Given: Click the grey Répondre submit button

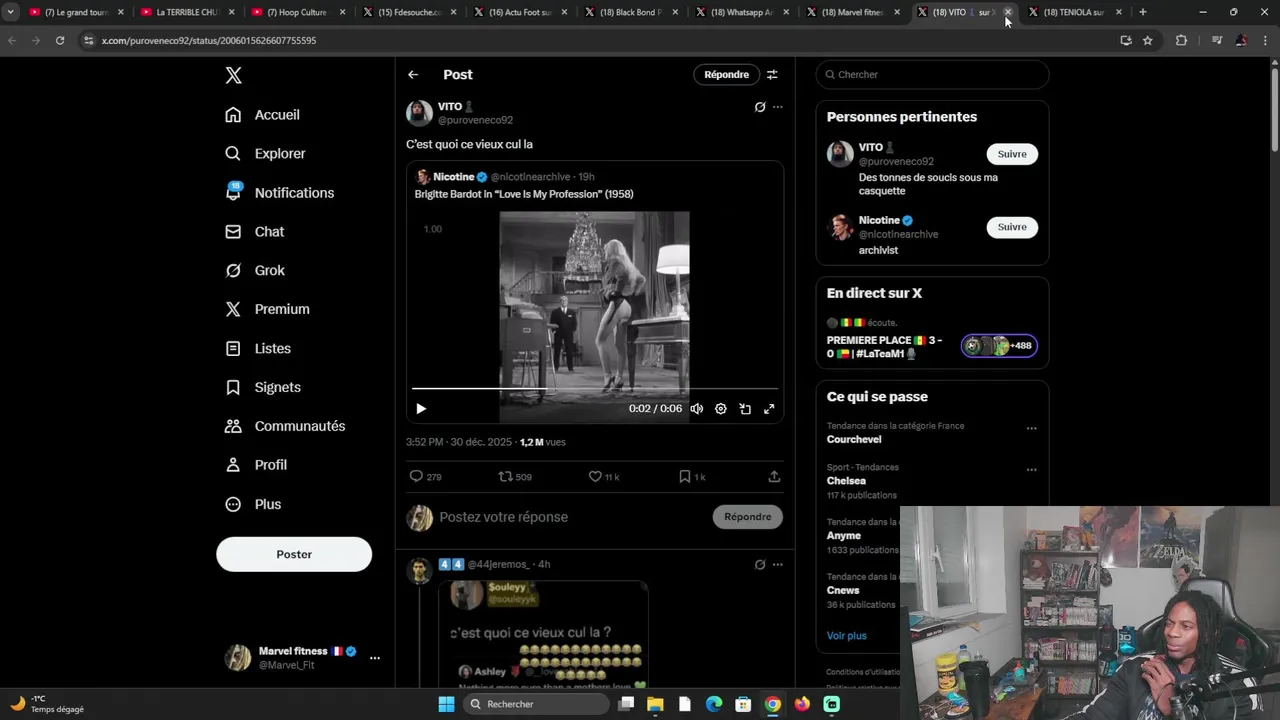Looking at the screenshot, I should point(748,517).
